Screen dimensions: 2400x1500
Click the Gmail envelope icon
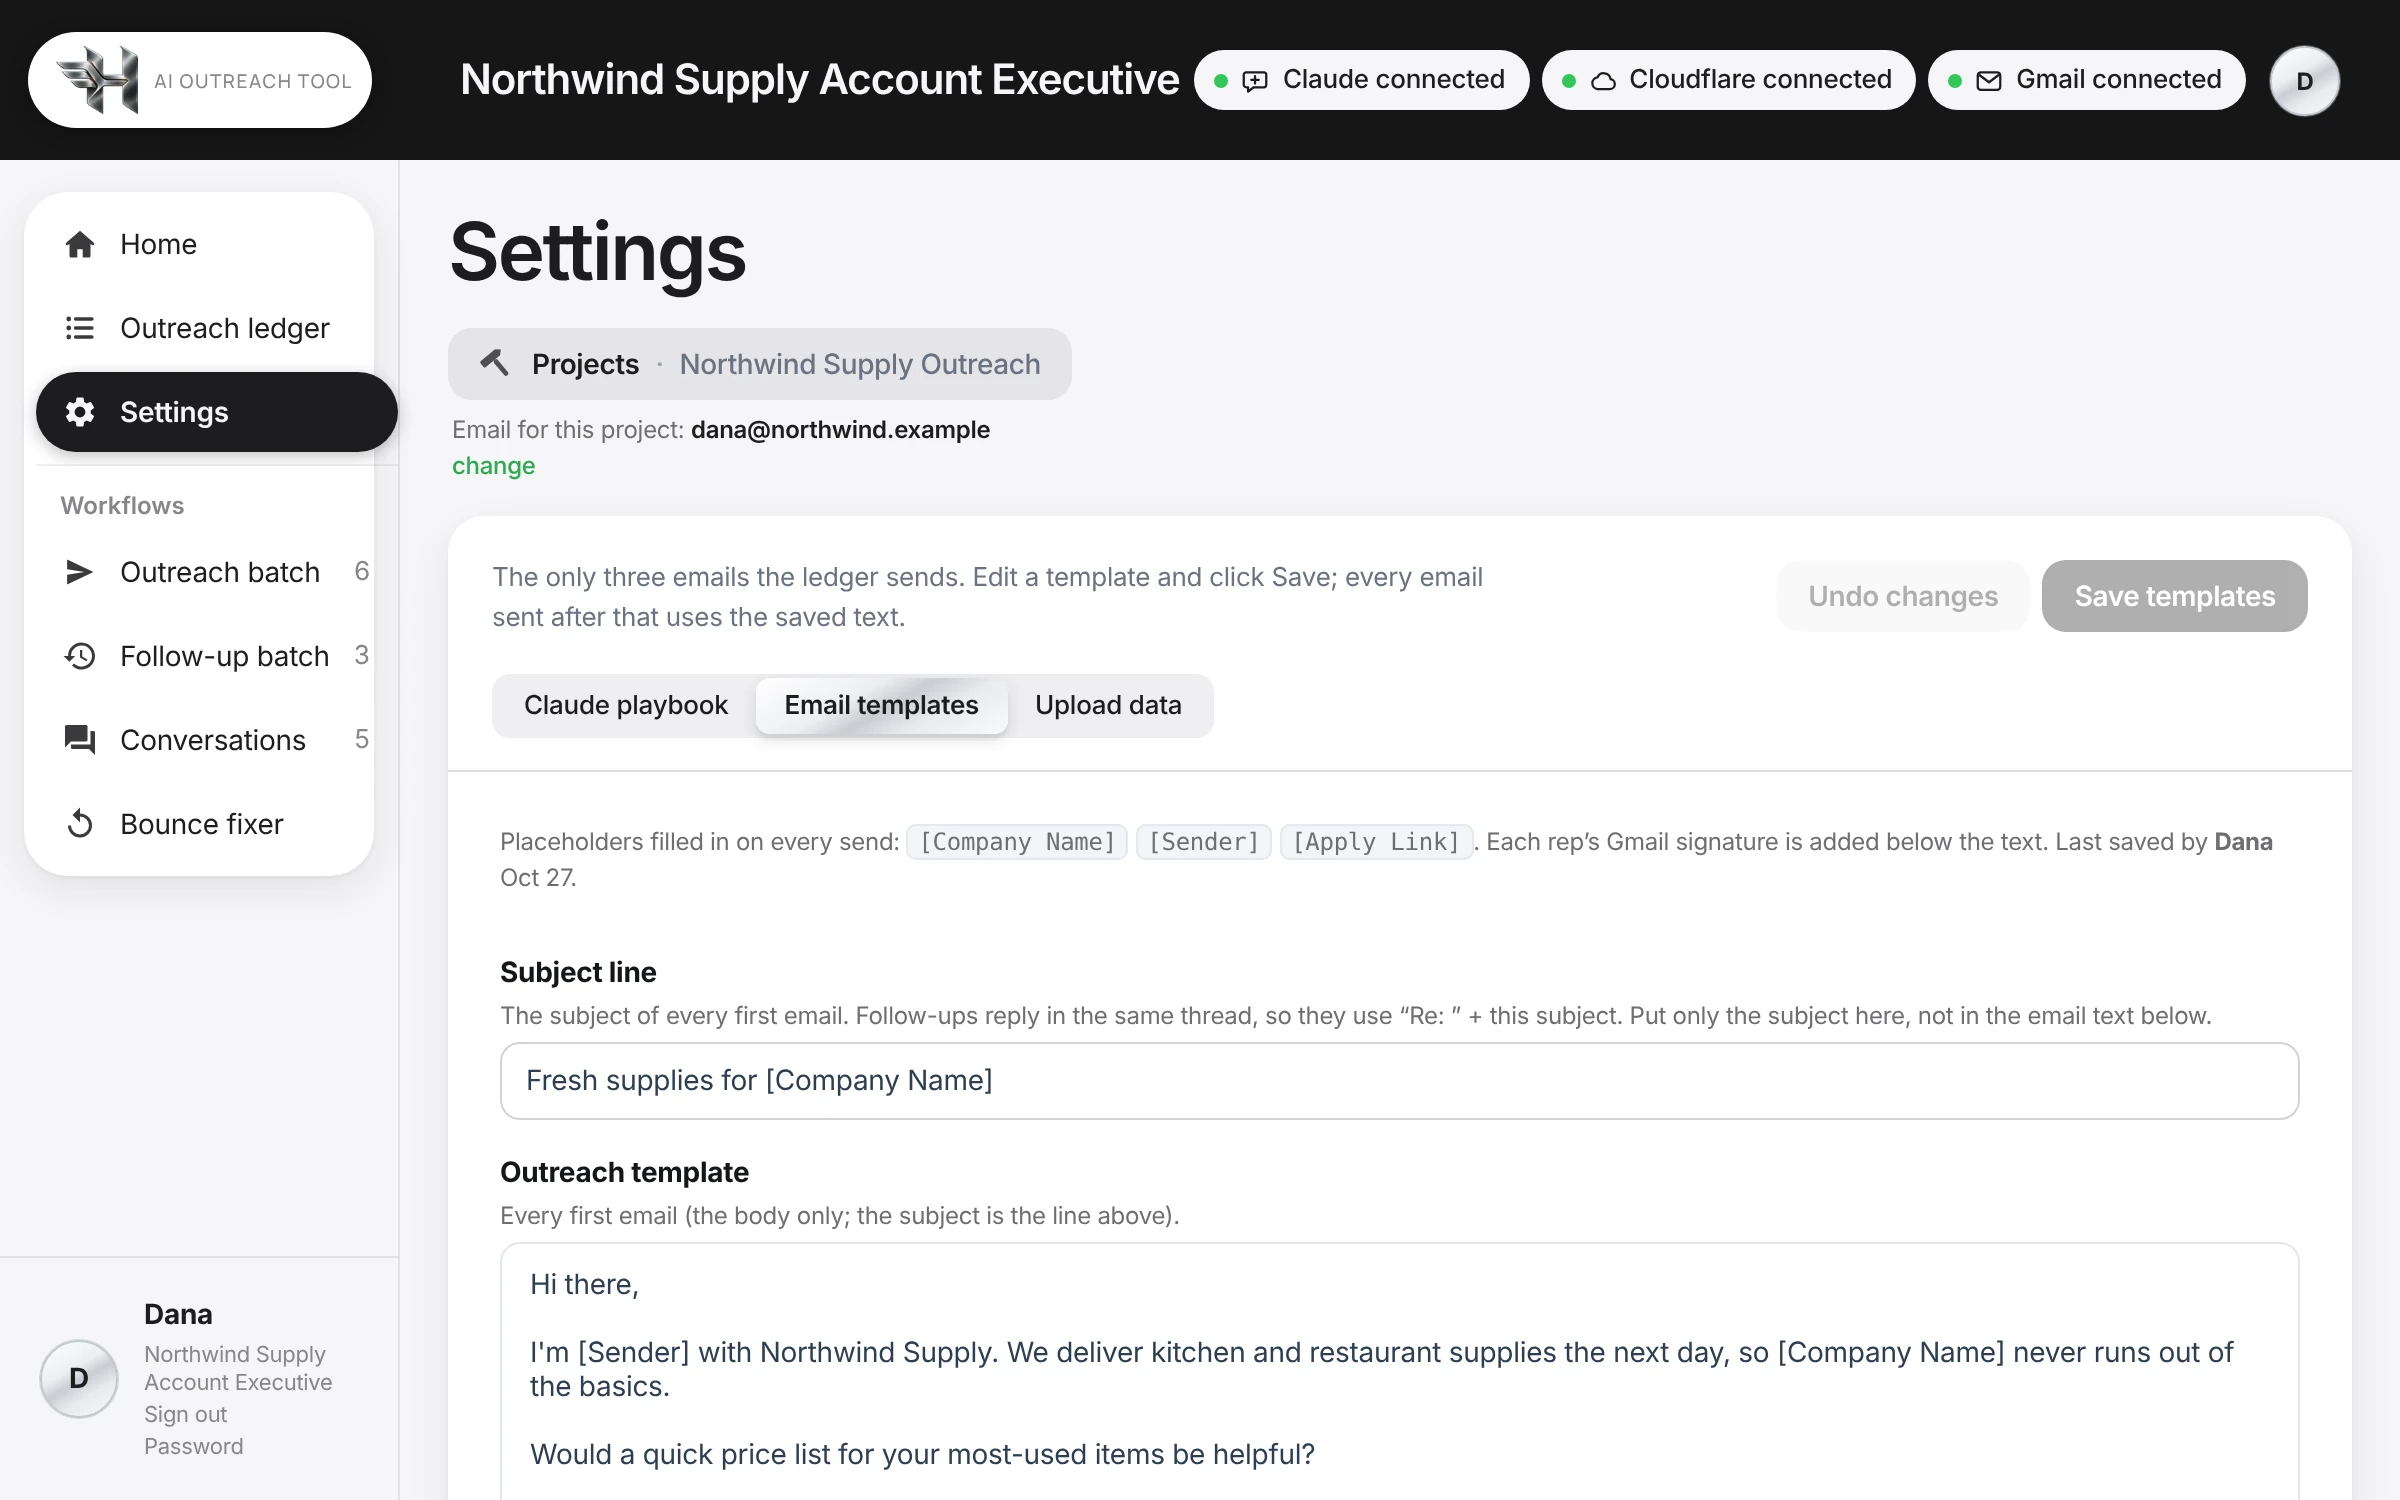[1989, 81]
